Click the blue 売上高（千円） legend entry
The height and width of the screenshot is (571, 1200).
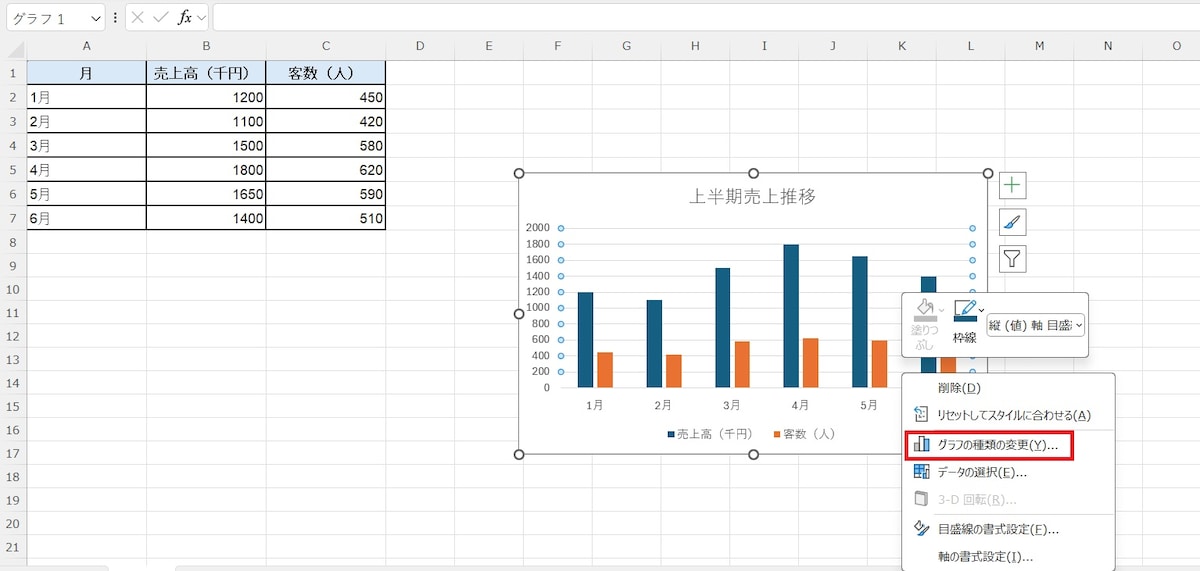pos(710,434)
